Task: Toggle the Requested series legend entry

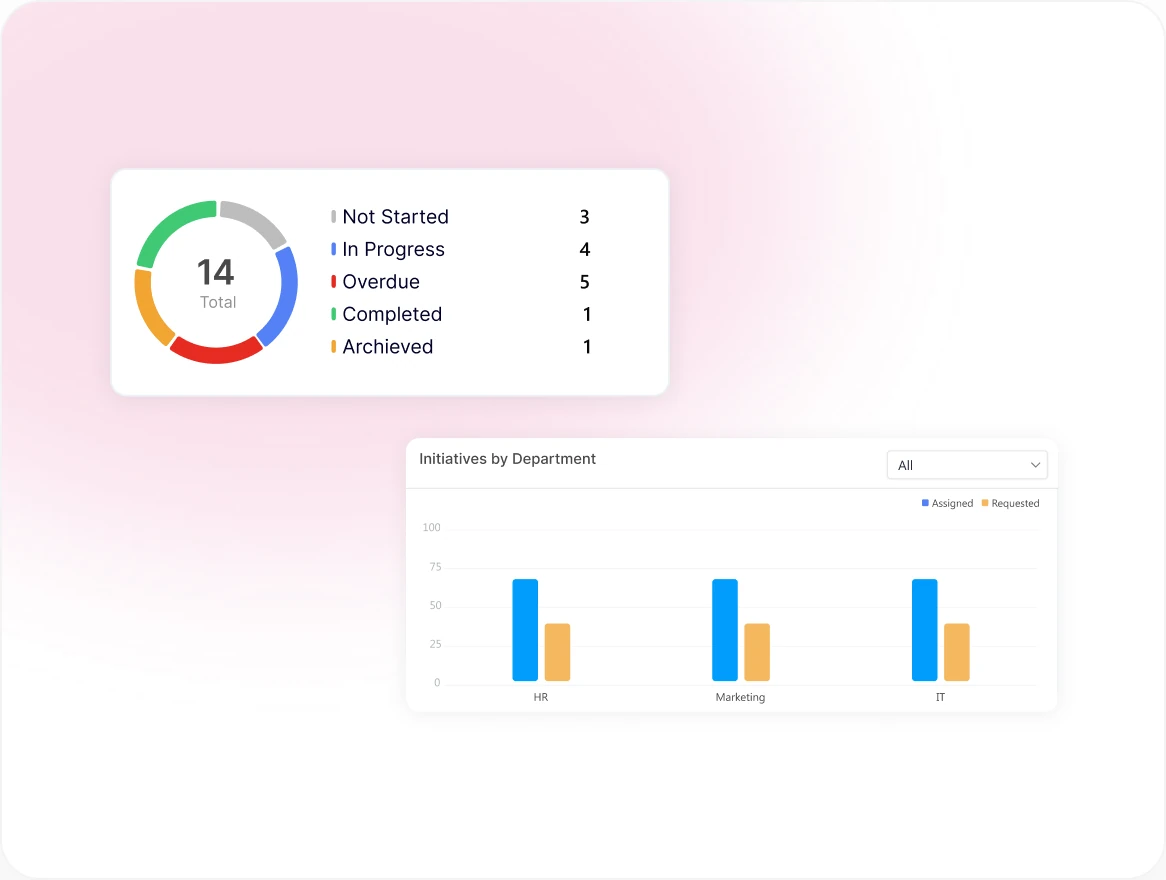Action: 1011,504
